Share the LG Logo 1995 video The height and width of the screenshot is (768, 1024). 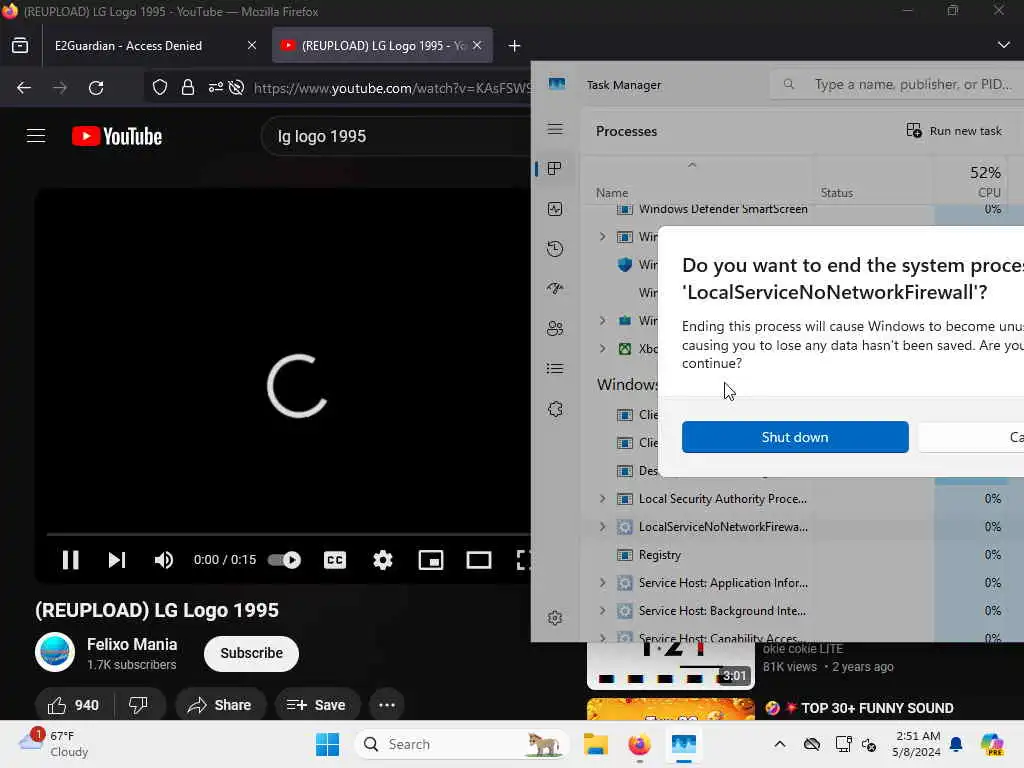pyautogui.click(x=219, y=705)
